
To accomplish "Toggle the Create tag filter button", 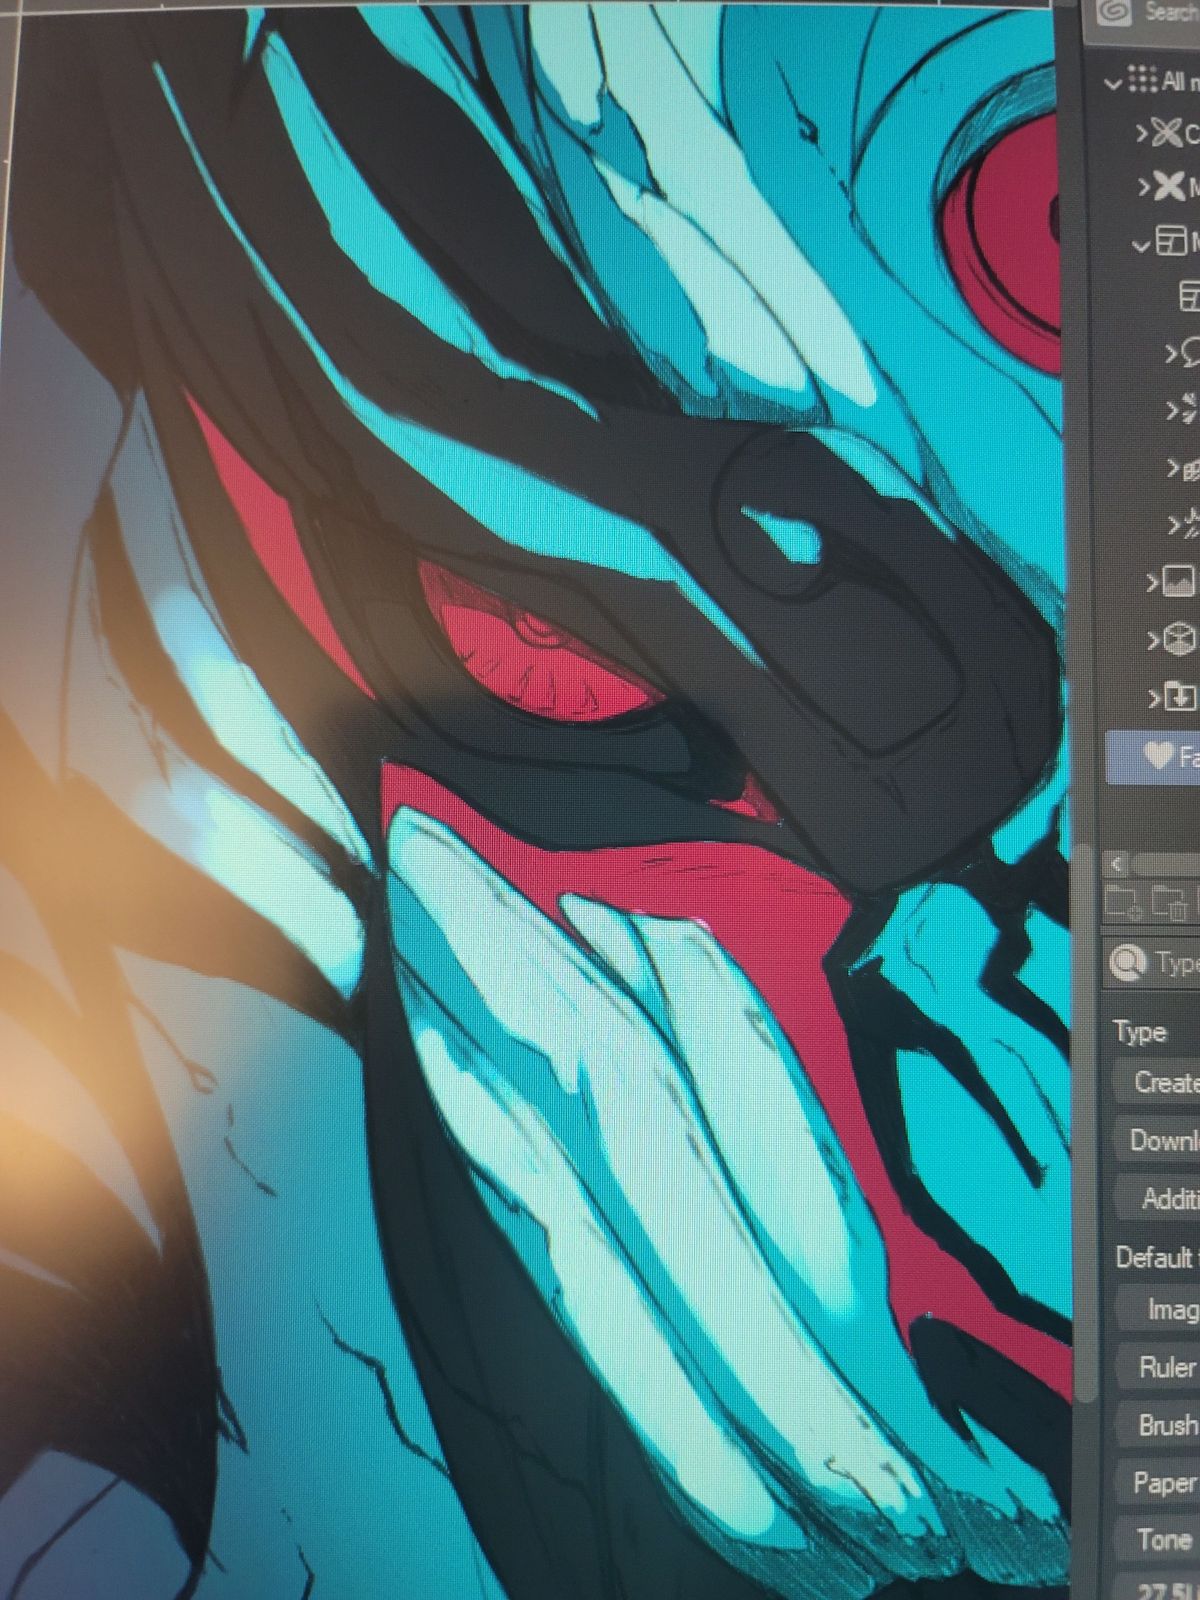I will click(1158, 1082).
